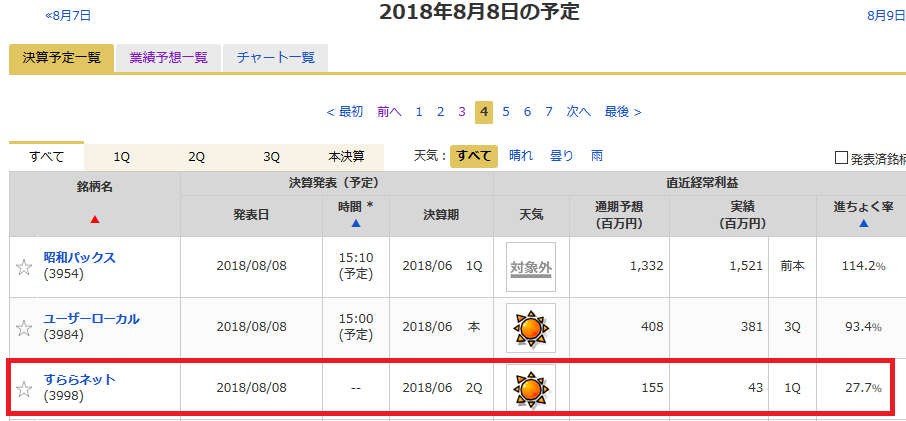Star the 昭和パックス stock row

pos(24,267)
